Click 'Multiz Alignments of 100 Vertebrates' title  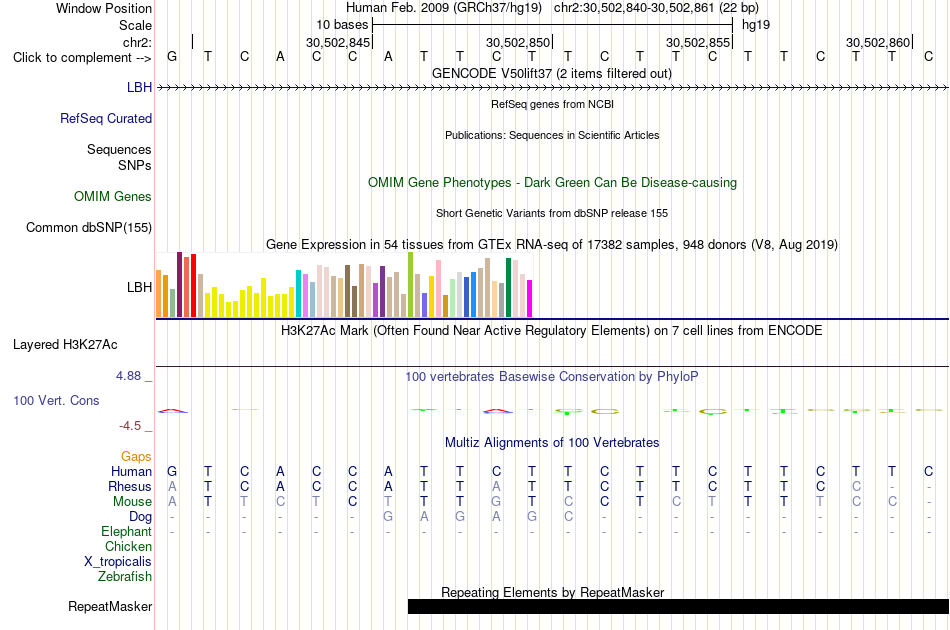(552, 443)
